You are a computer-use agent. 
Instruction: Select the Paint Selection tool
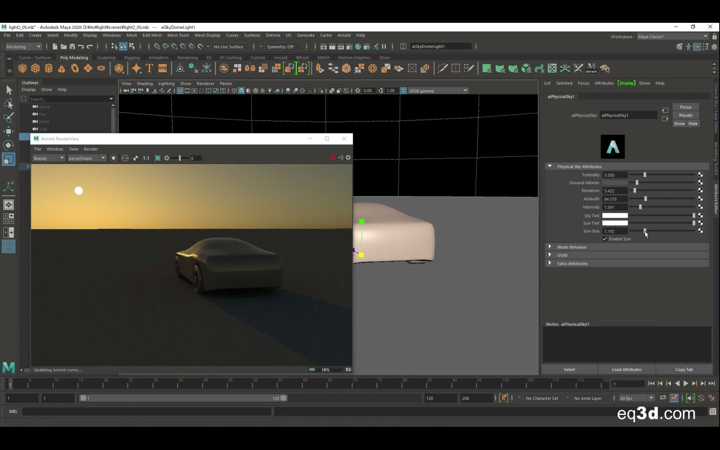(8, 117)
